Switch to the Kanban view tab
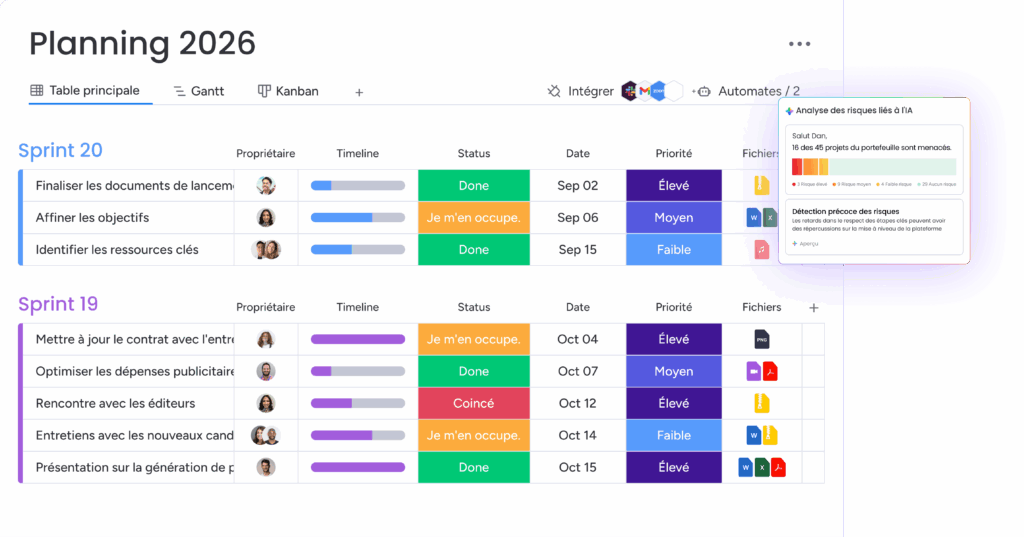The height and width of the screenshot is (537, 1024). coord(288,91)
